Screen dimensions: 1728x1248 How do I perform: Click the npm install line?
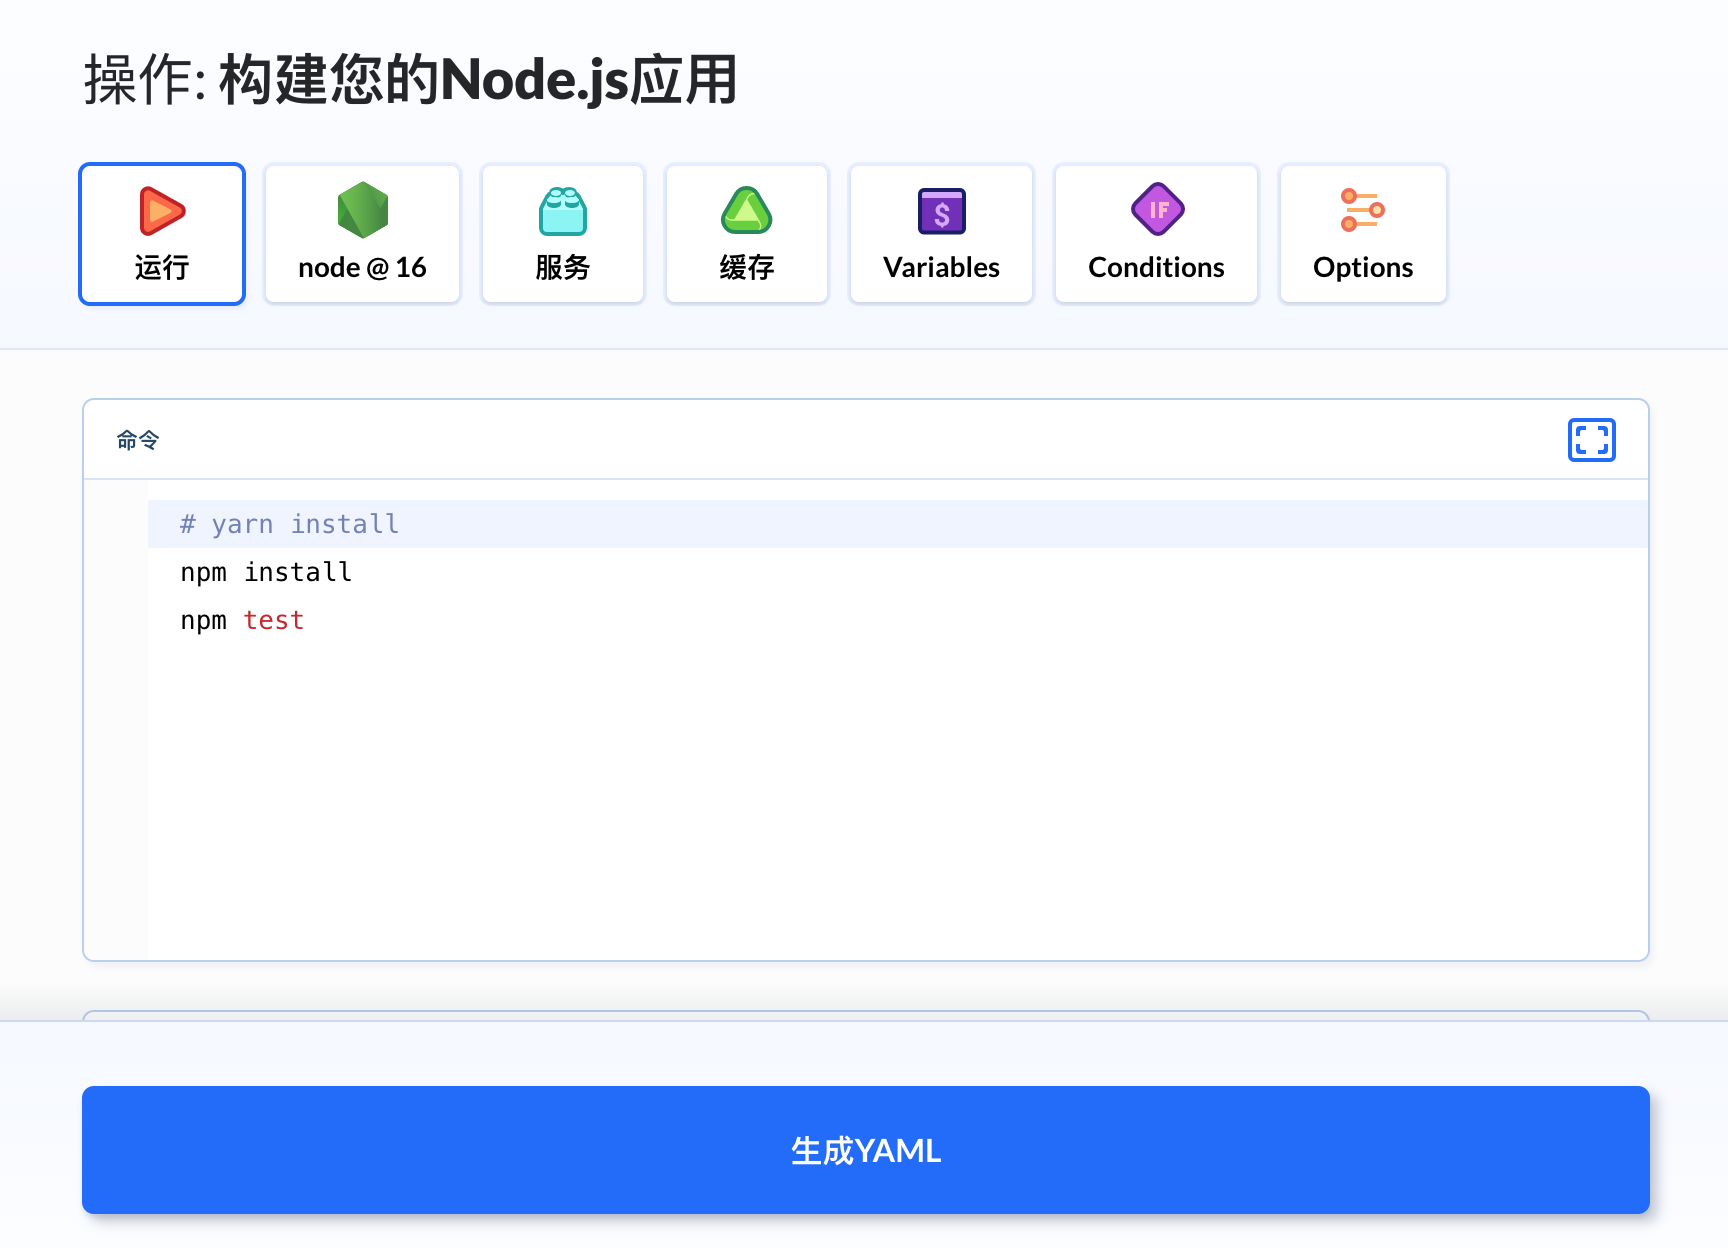[x=265, y=571]
